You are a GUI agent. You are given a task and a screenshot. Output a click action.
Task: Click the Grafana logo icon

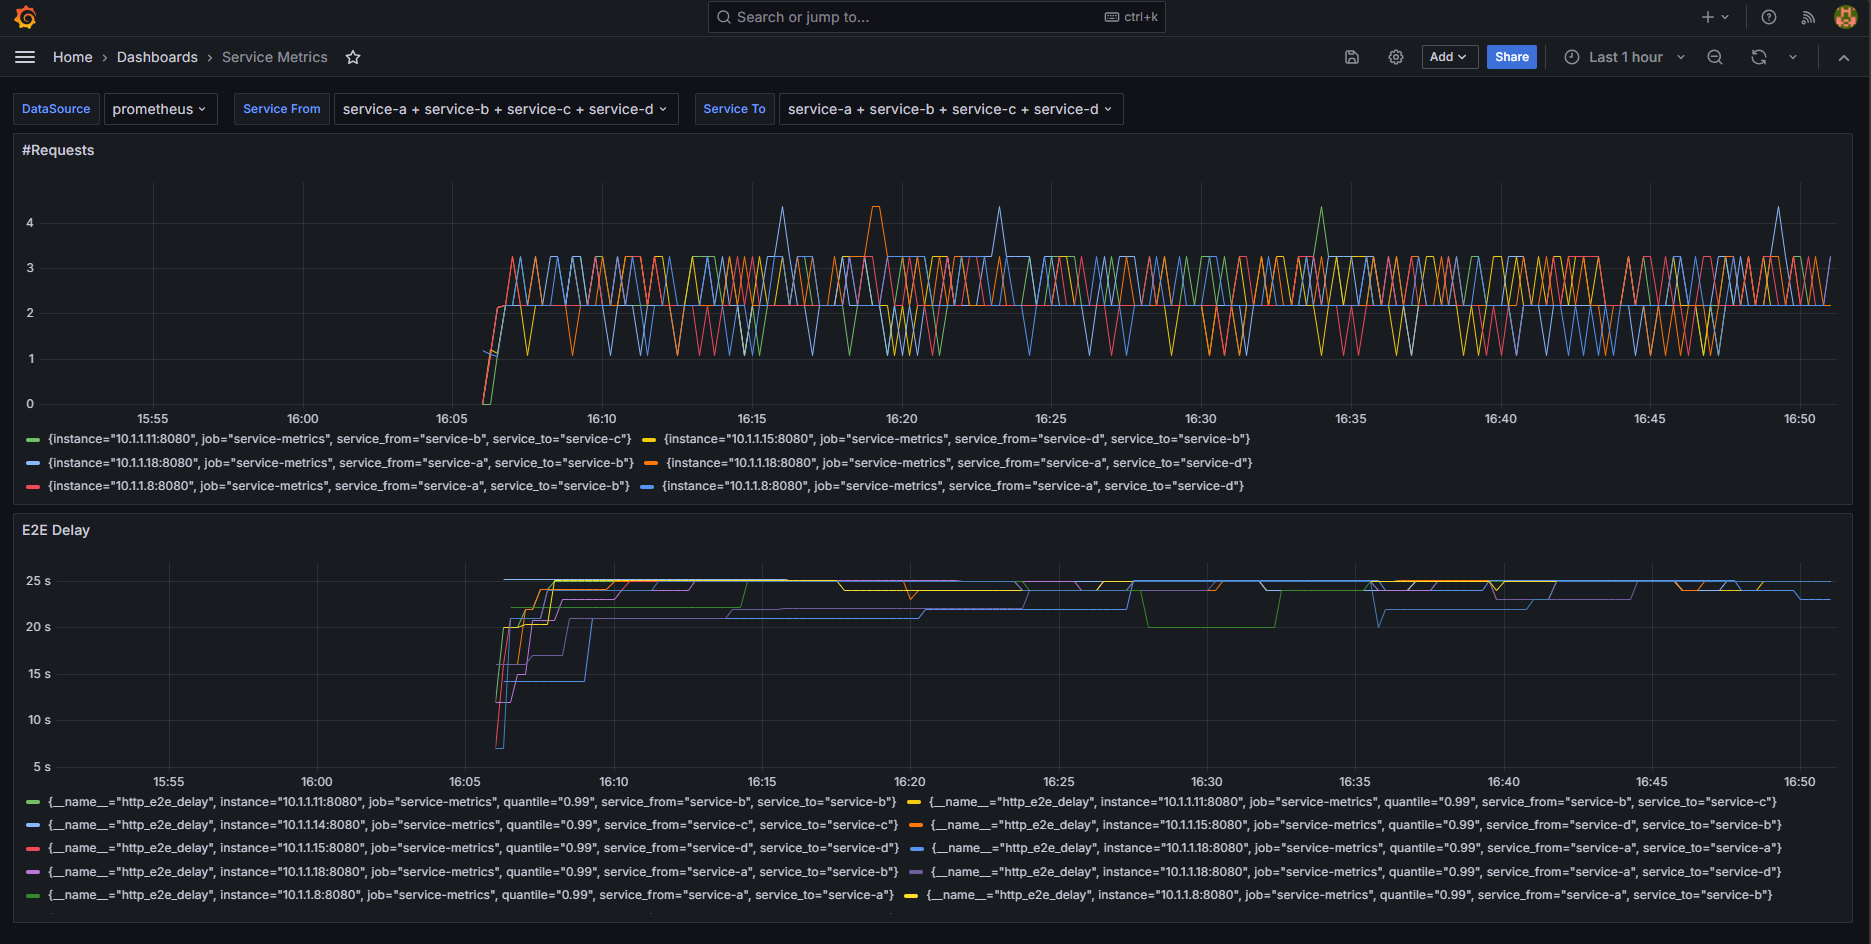[26, 17]
